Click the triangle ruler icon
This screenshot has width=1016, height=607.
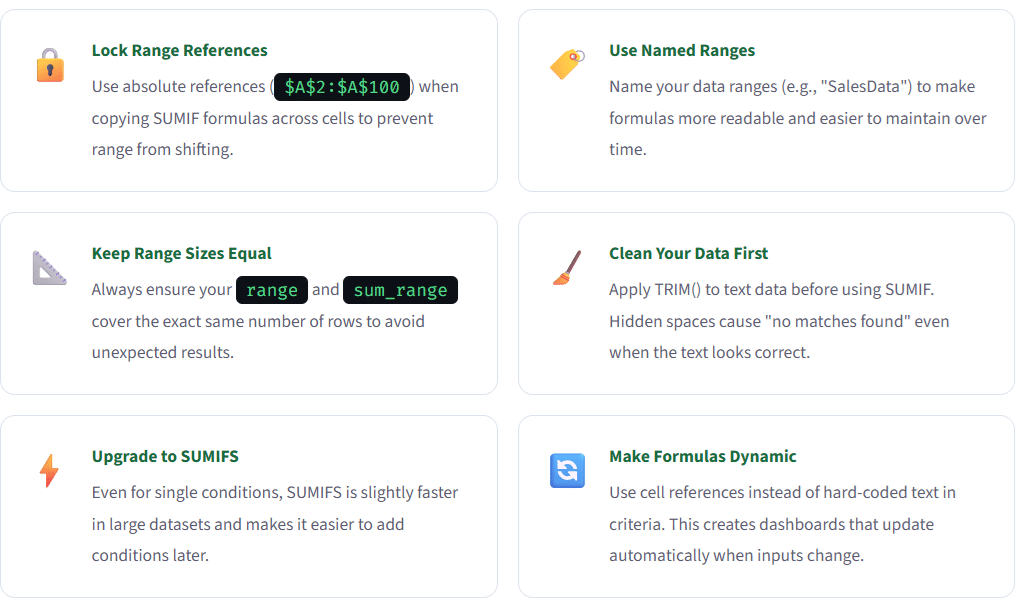(49, 268)
